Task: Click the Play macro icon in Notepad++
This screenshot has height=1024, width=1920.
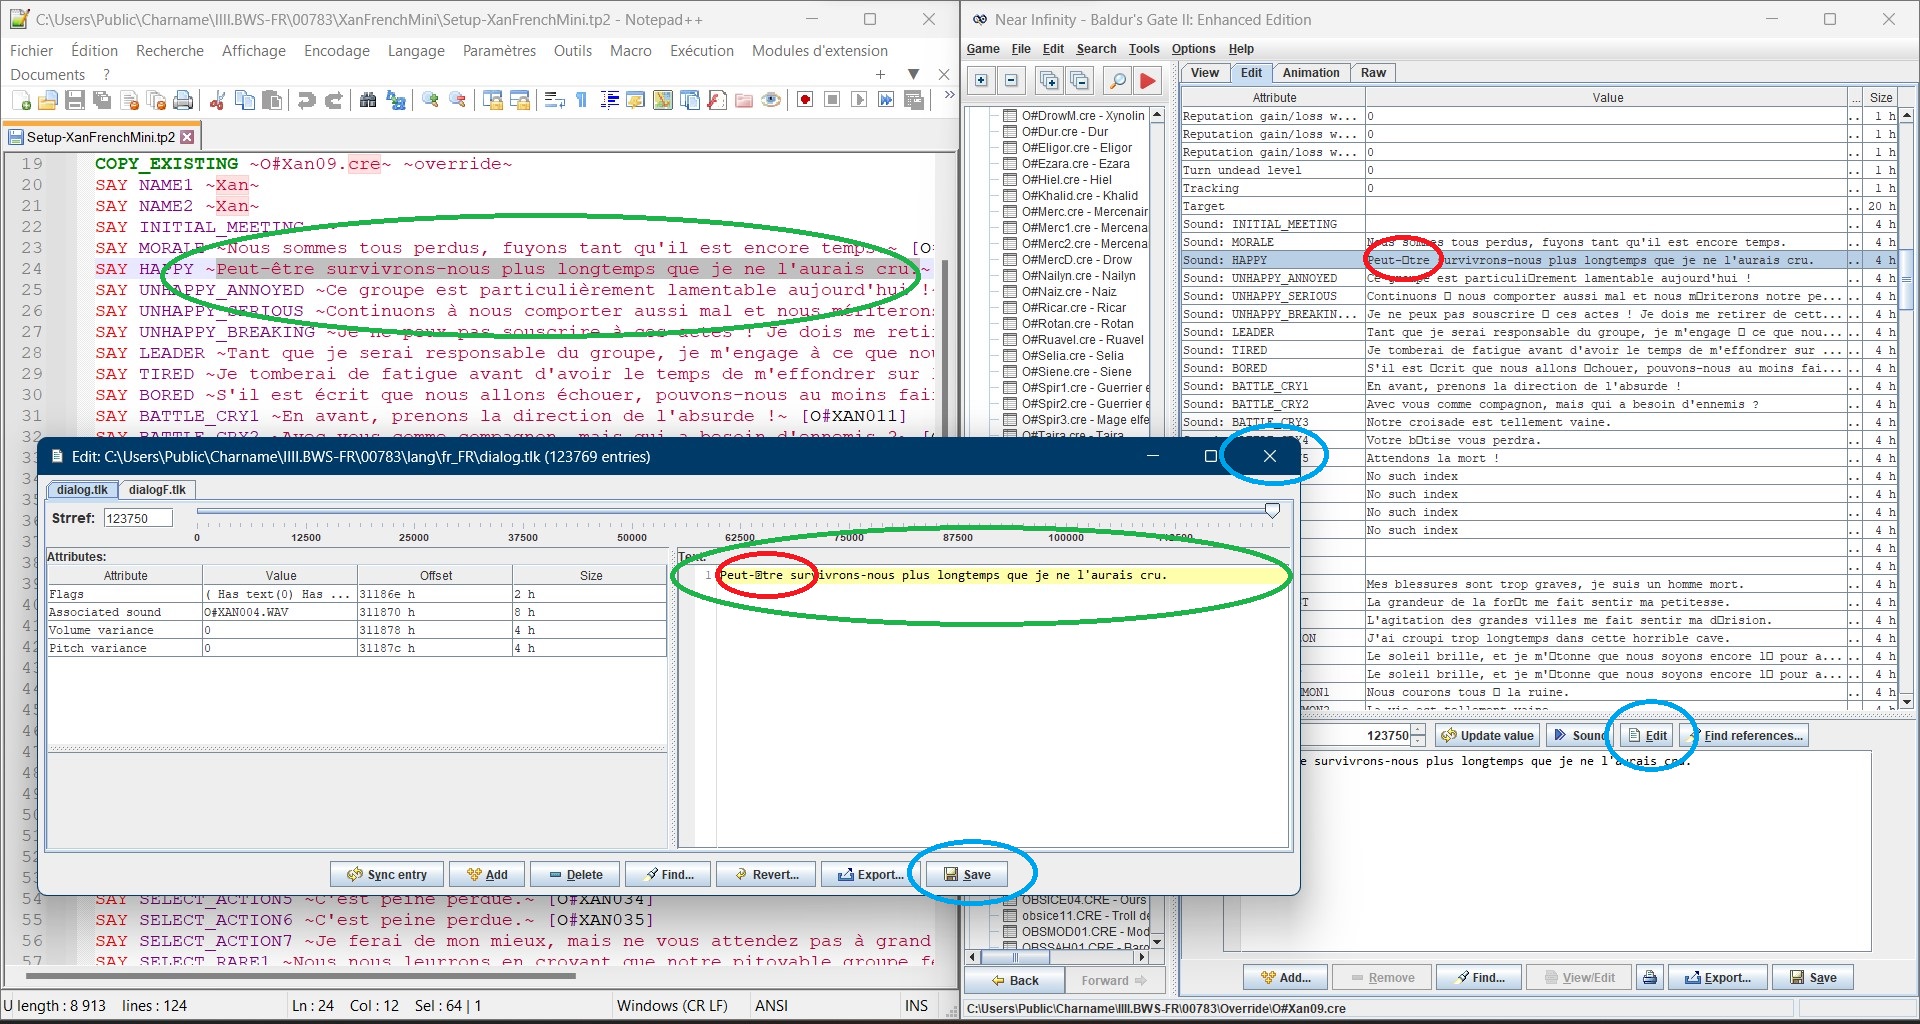Action: tap(859, 100)
